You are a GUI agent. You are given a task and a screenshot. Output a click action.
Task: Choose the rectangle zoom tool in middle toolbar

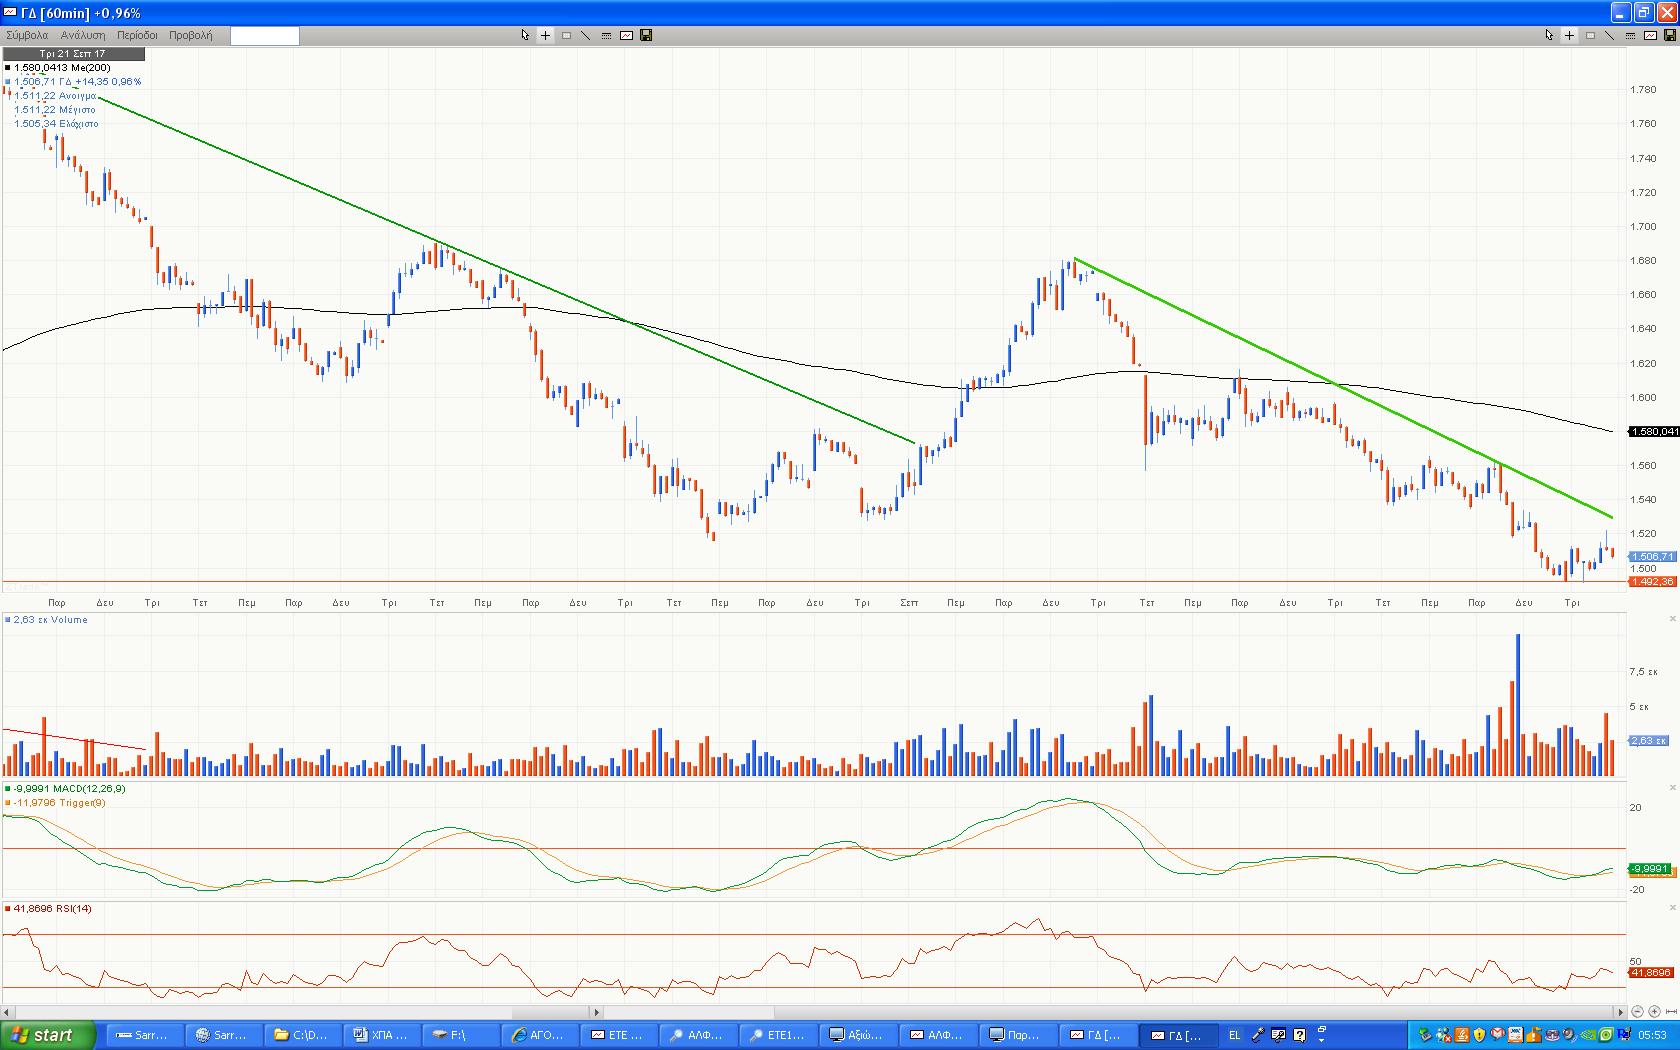pos(566,35)
